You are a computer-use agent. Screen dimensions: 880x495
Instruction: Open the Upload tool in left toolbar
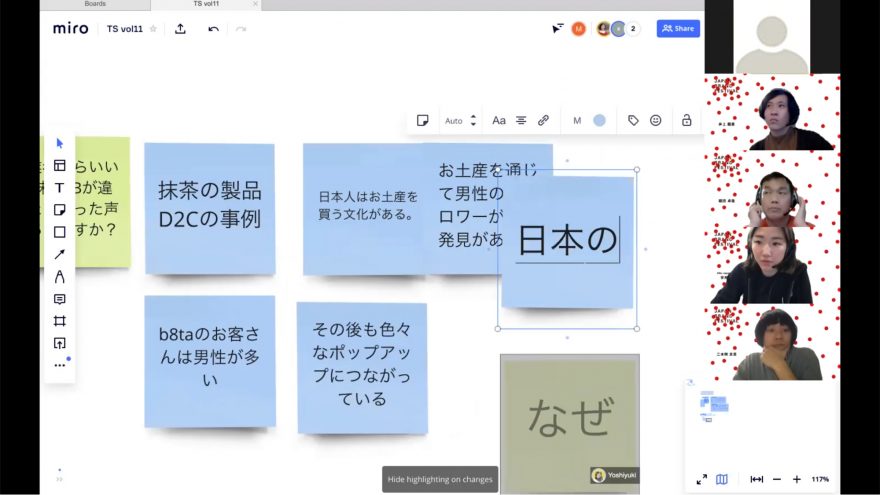coord(59,343)
